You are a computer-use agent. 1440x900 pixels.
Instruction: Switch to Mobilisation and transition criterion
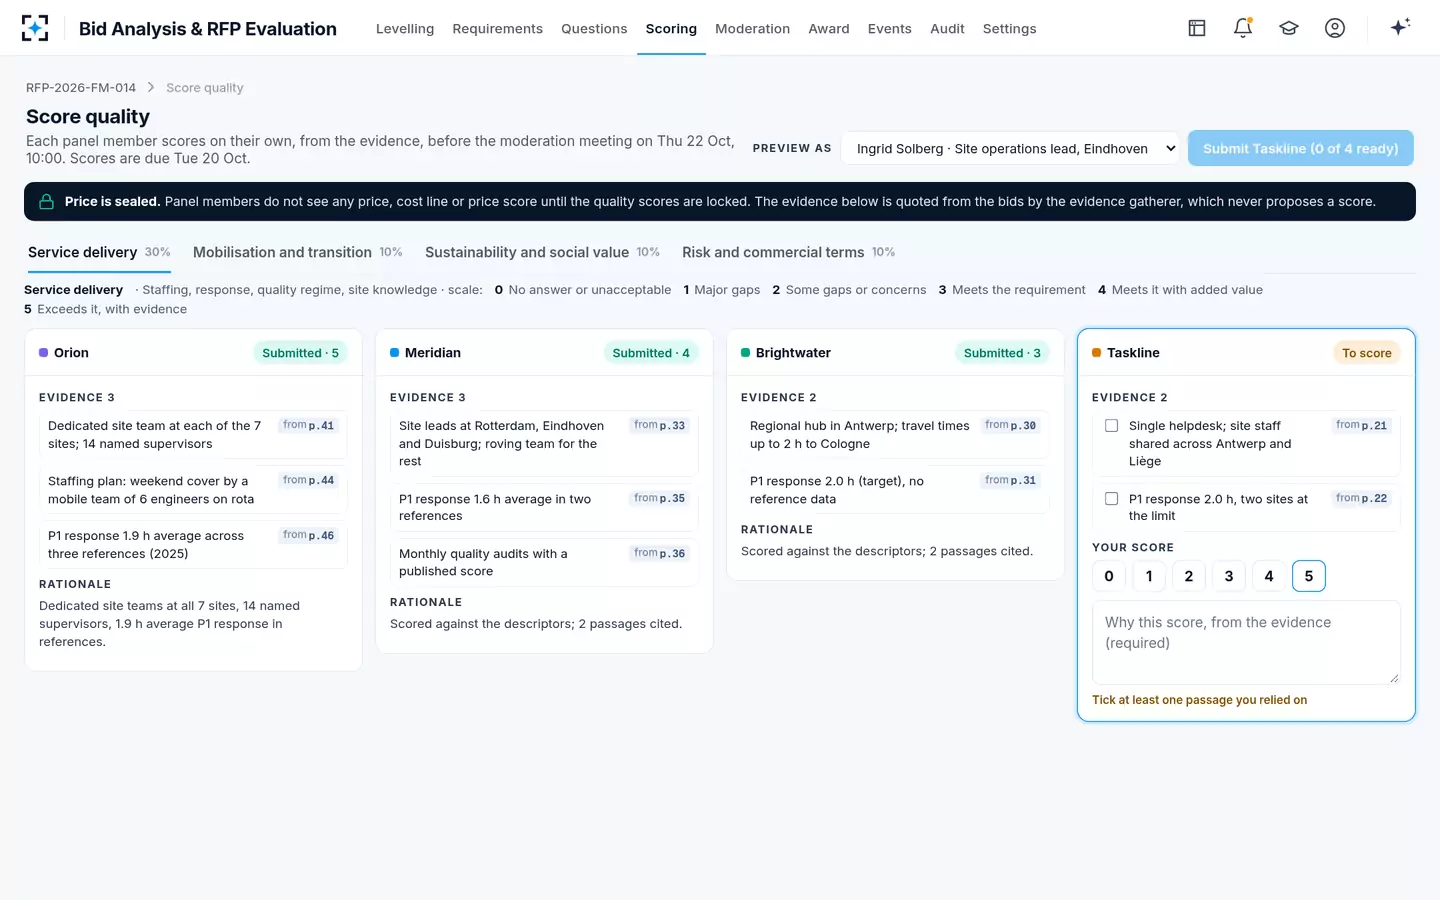point(298,253)
